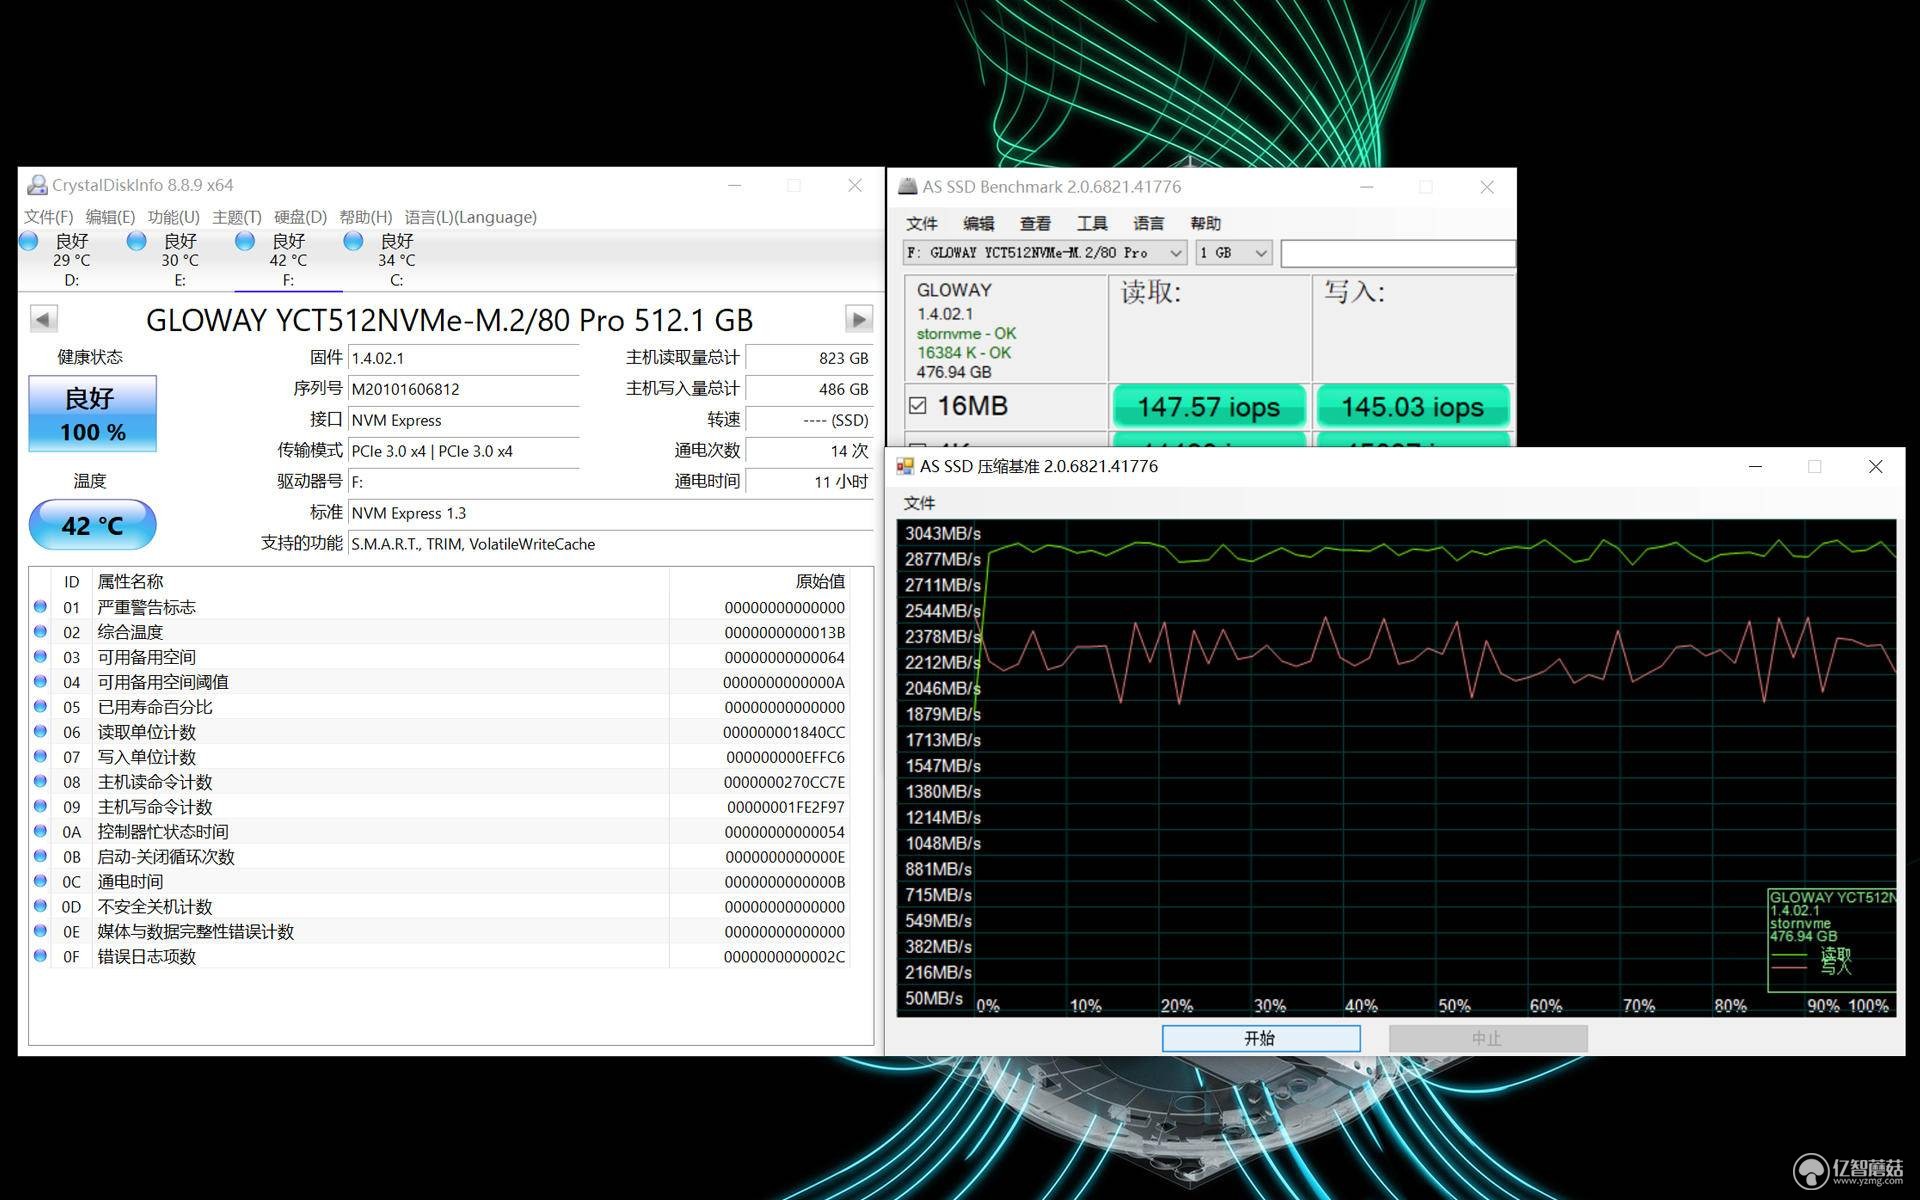The image size is (1920, 1200).
Task: Open the 语言(L)(Language) menu
Action: tap(470, 217)
